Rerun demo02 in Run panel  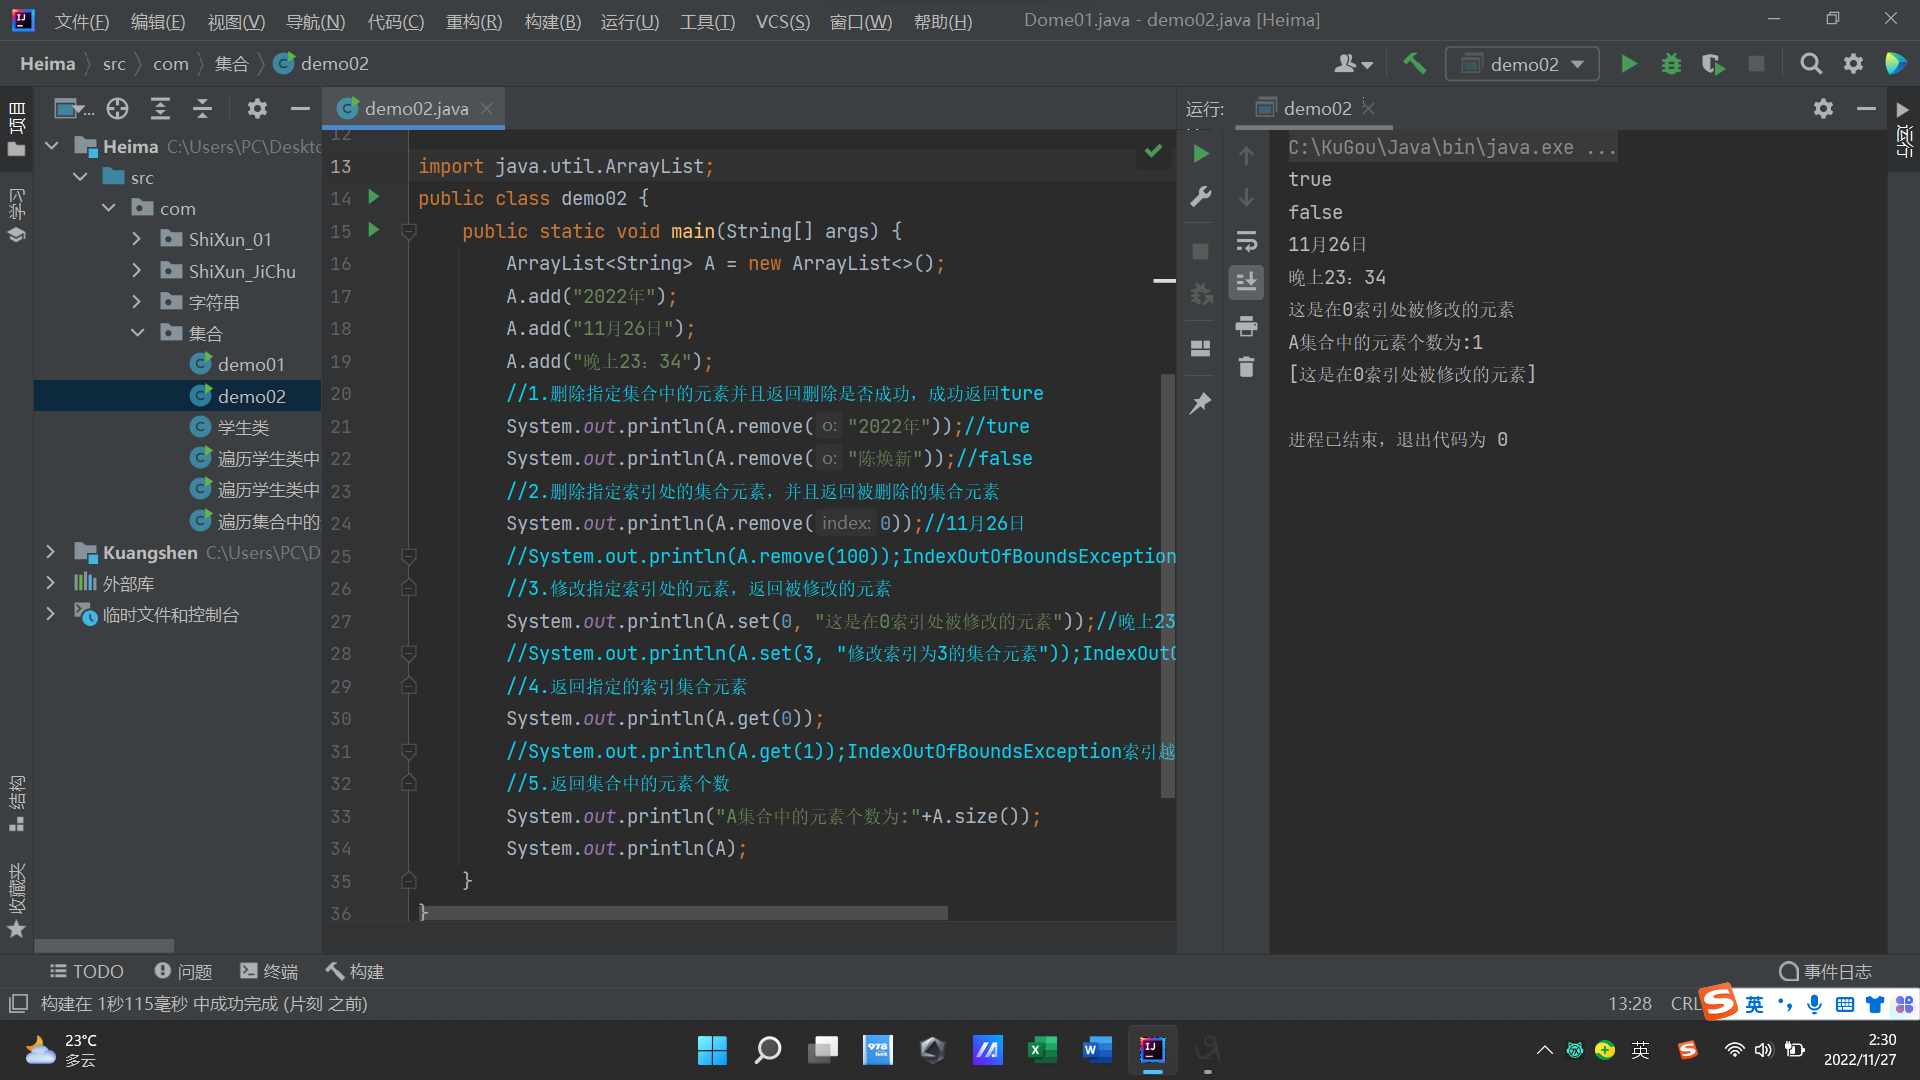click(x=1201, y=154)
